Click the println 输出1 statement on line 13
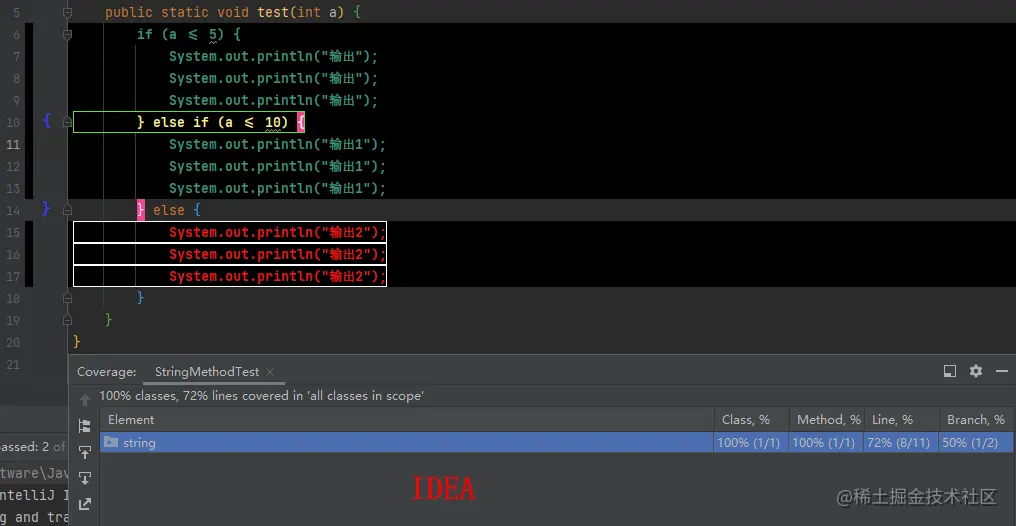The width and height of the screenshot is (1016, 526). pos(277,189)
